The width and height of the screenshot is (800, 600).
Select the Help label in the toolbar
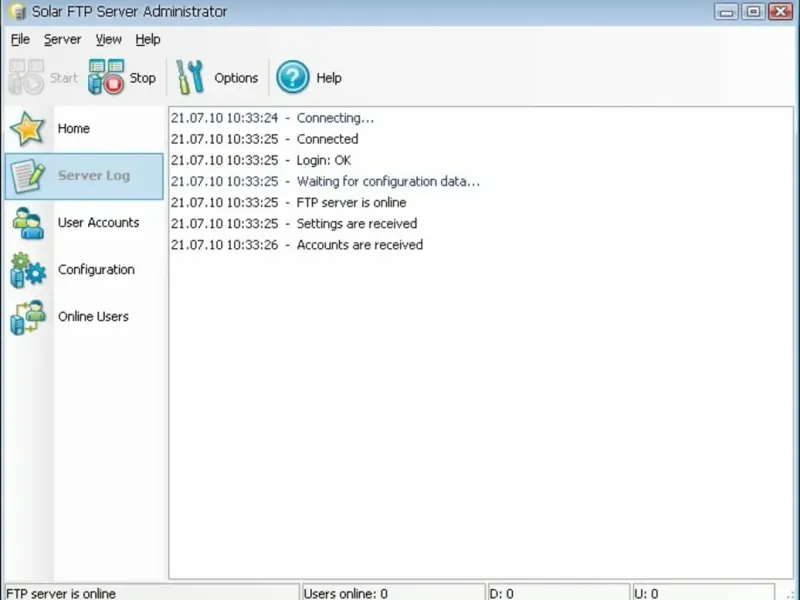(x=329, y=78)
